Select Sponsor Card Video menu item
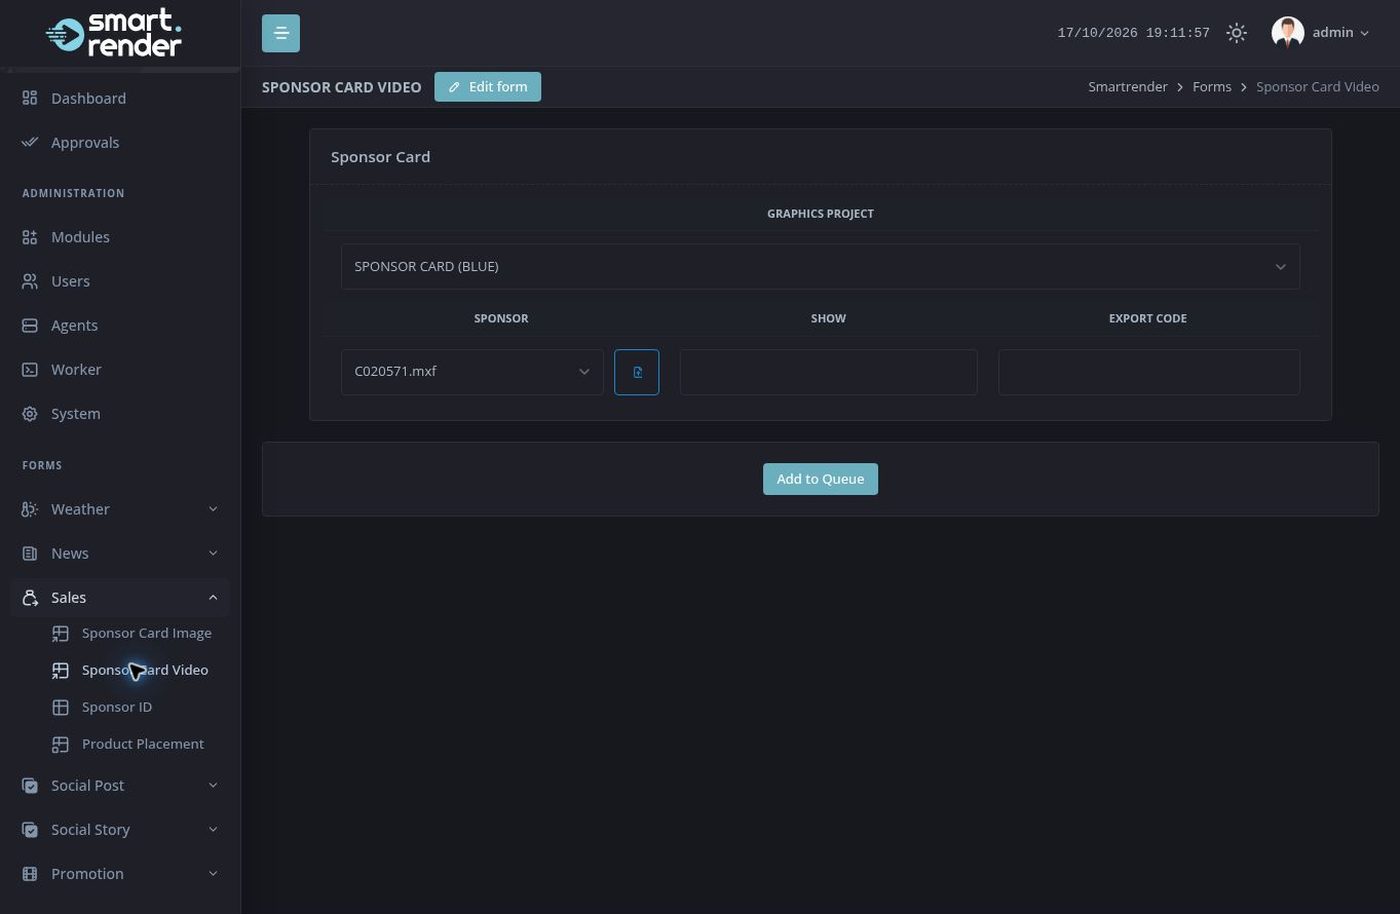Viewport: 1400px width, 914px height. coord(145,670)
